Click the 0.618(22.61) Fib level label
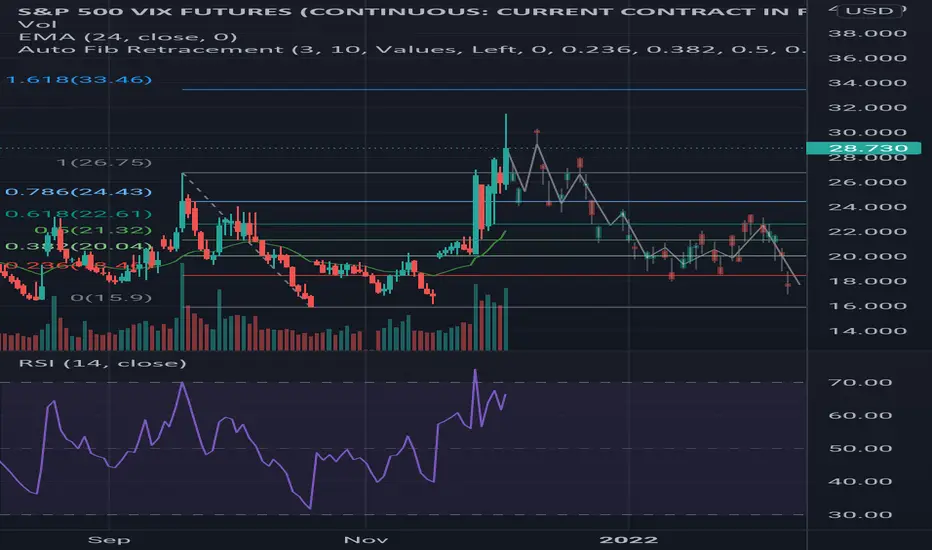 (78, 214)
